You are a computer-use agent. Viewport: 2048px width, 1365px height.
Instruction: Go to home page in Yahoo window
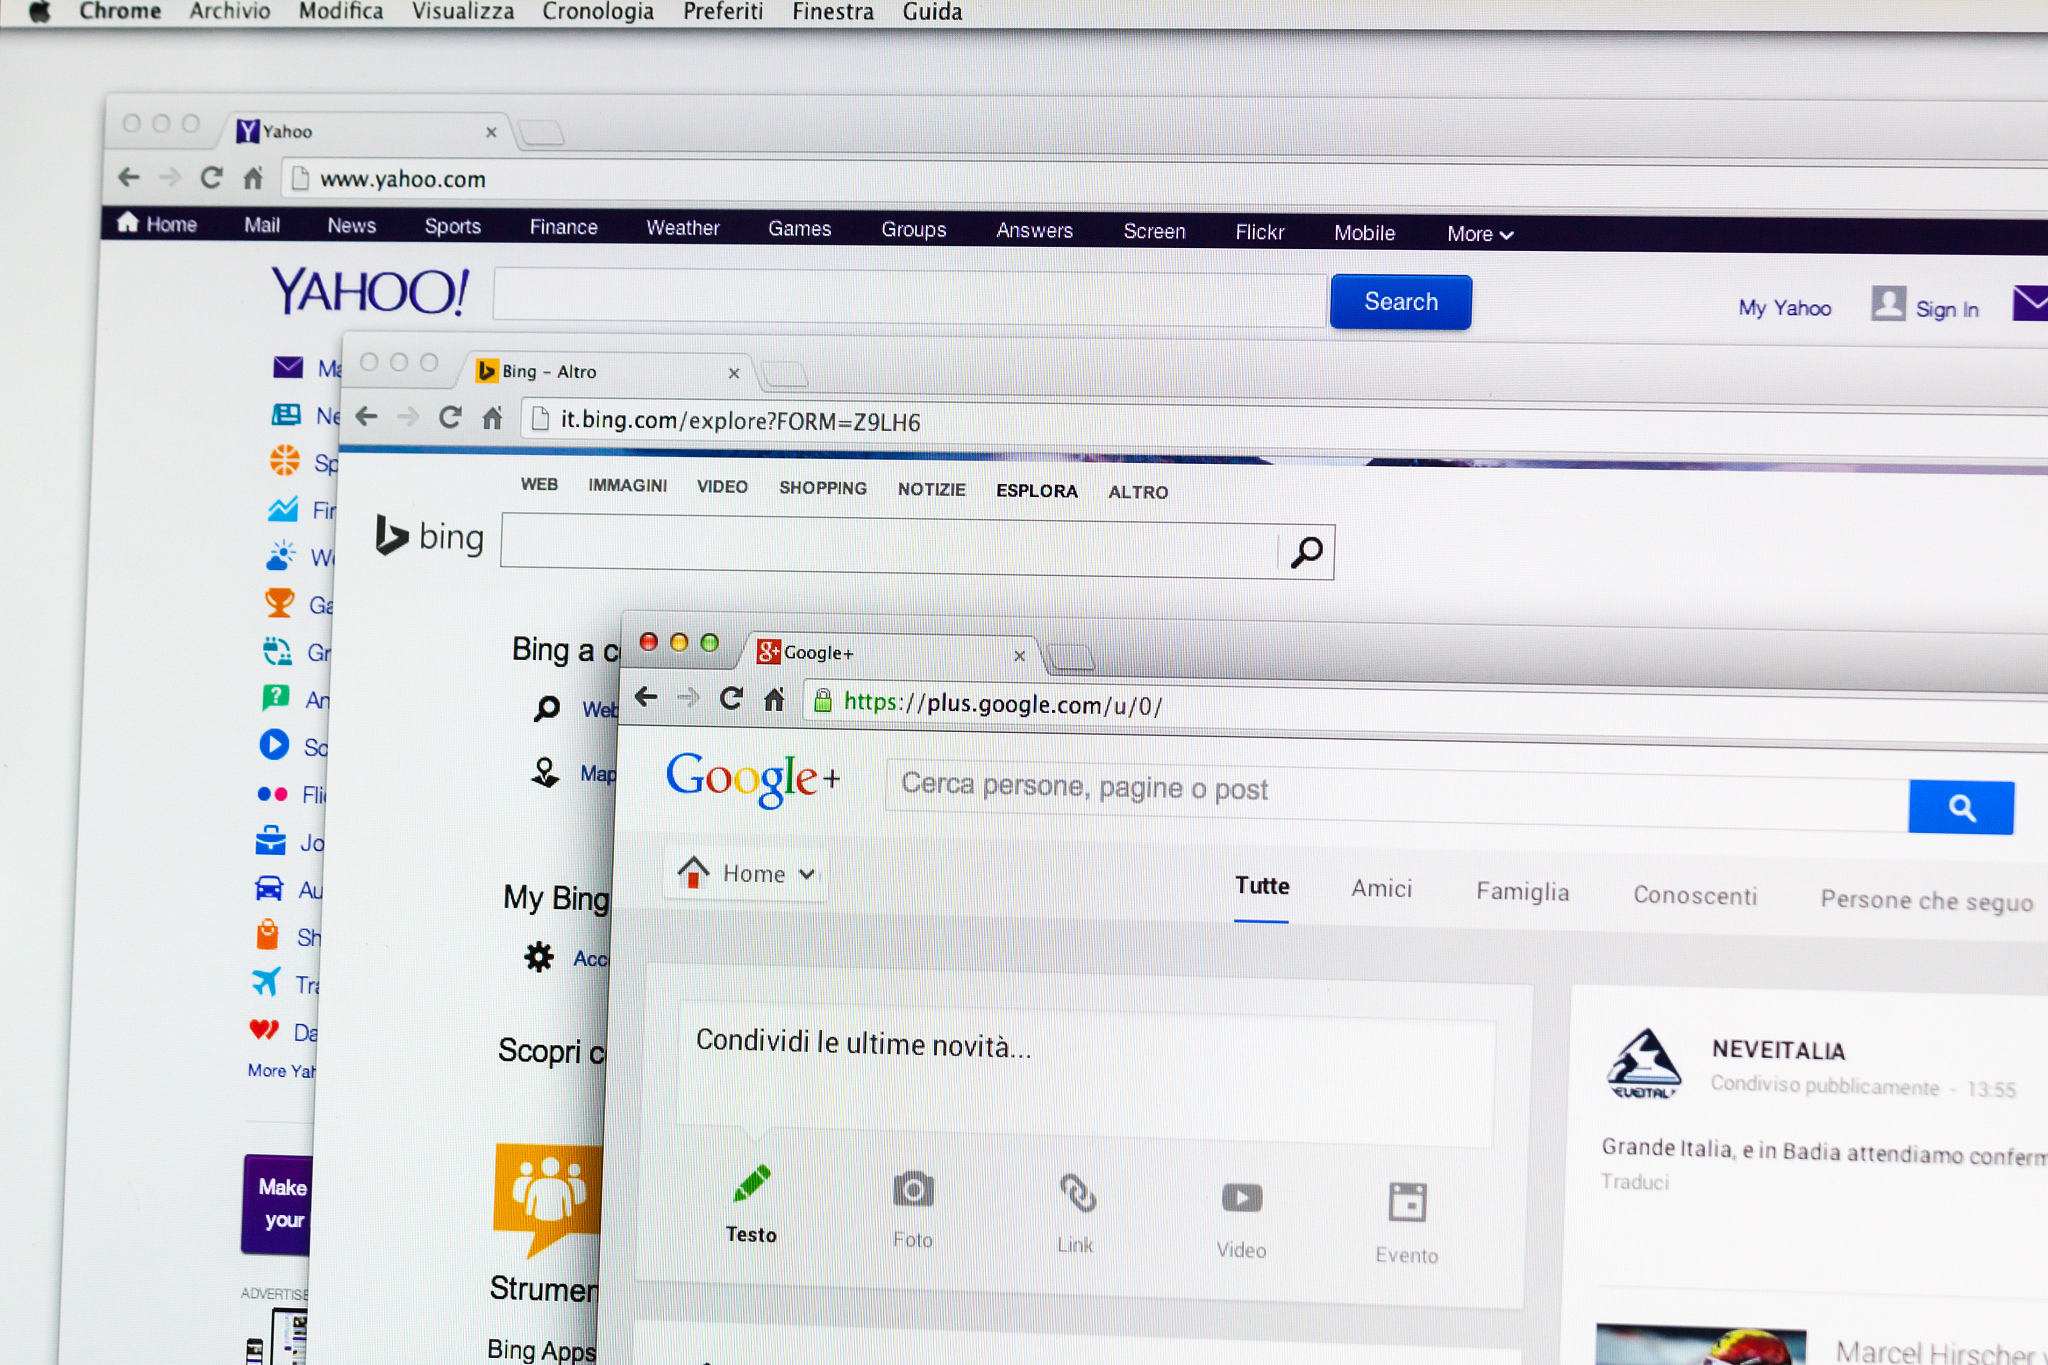pyautogui.click(x=253, y=179)
